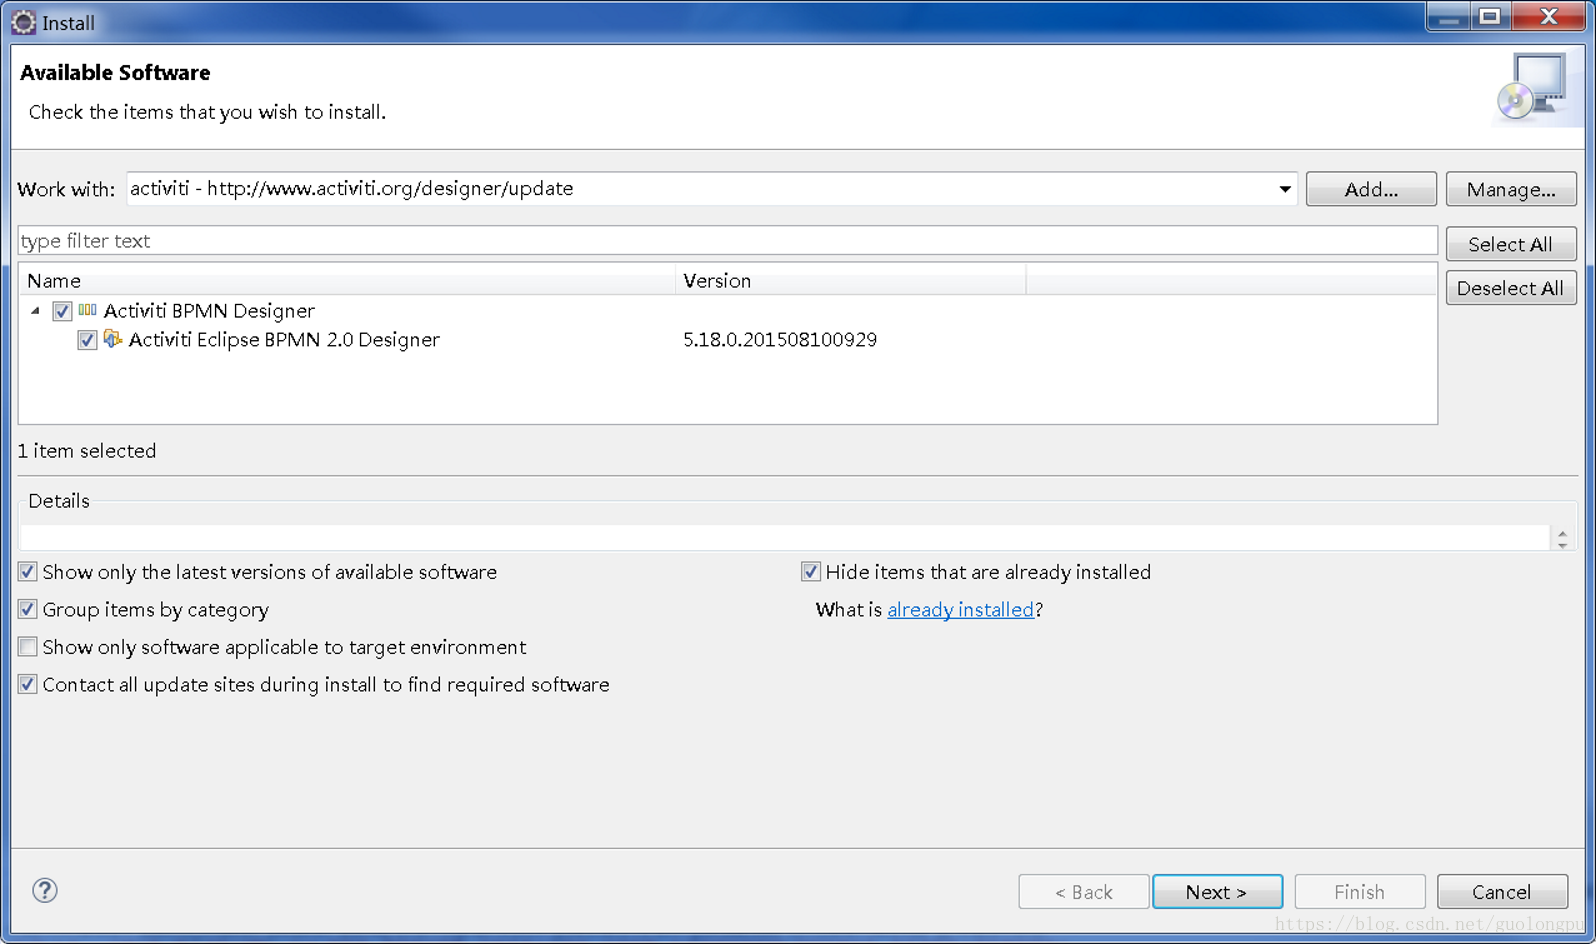Click the Deselect All button
Image resolution: width=1596 pixels, height=944 pixels.
coord(1511,288)
